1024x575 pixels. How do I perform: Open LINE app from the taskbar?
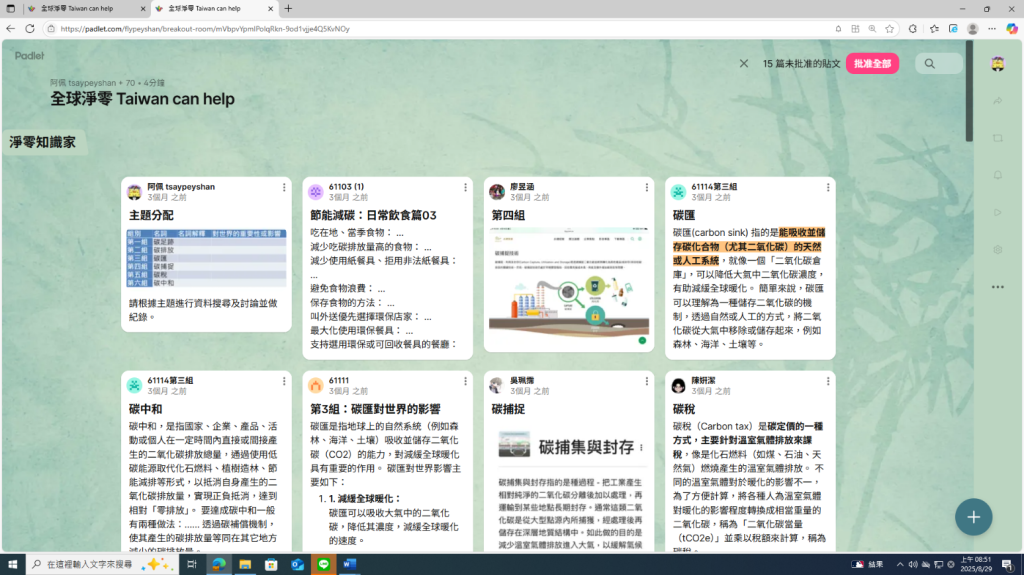point(323,565)
